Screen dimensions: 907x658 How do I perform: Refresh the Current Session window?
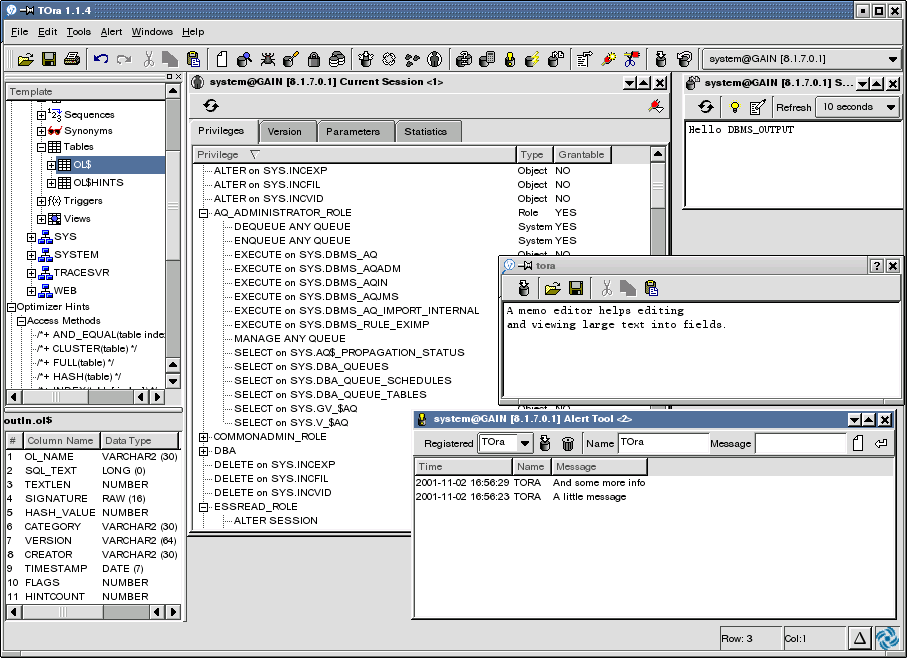pyautogui.click(x=211, y=106)
